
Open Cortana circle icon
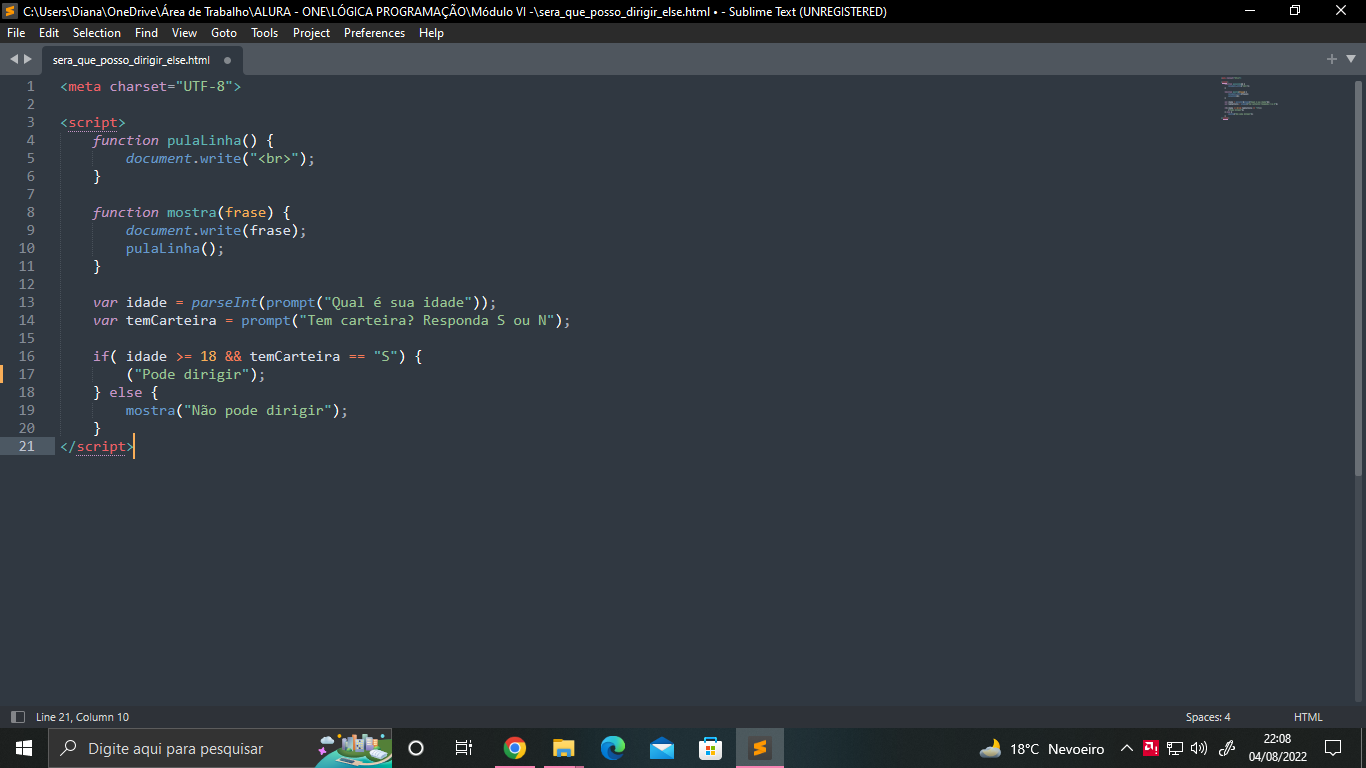click(x=416, y=748)
